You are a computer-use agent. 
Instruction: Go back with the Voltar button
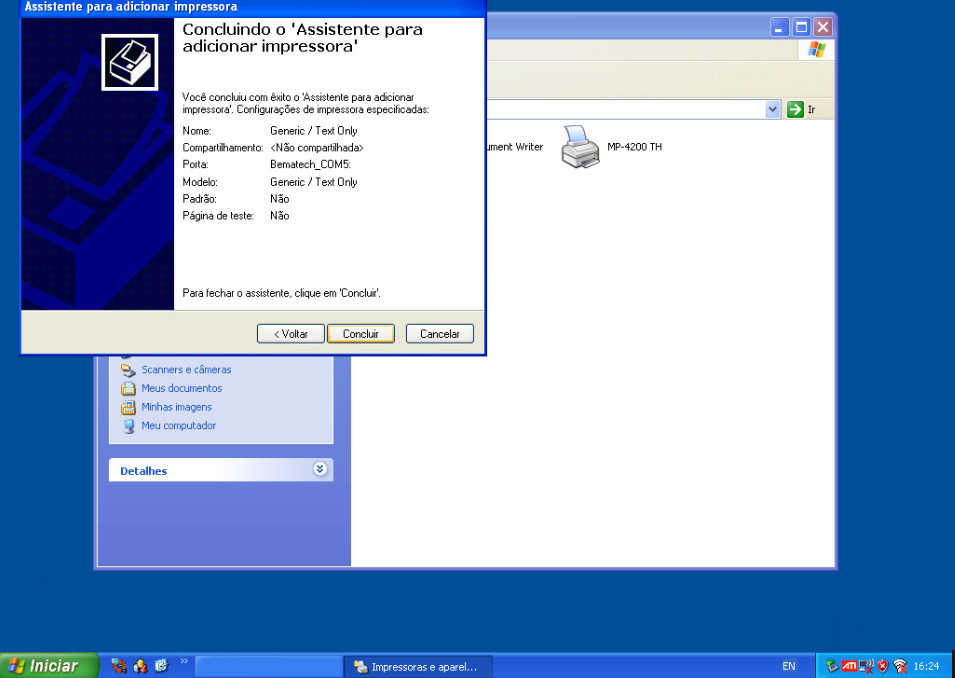(290, 334)
